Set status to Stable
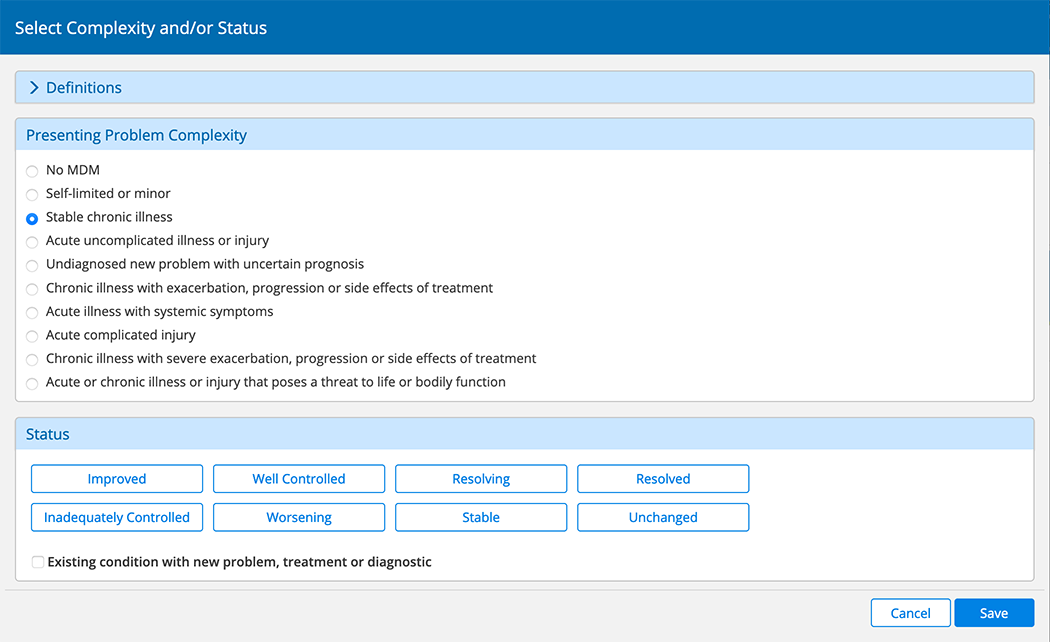The height and width of the screenshot is (642, 1050). coord(481,517)
